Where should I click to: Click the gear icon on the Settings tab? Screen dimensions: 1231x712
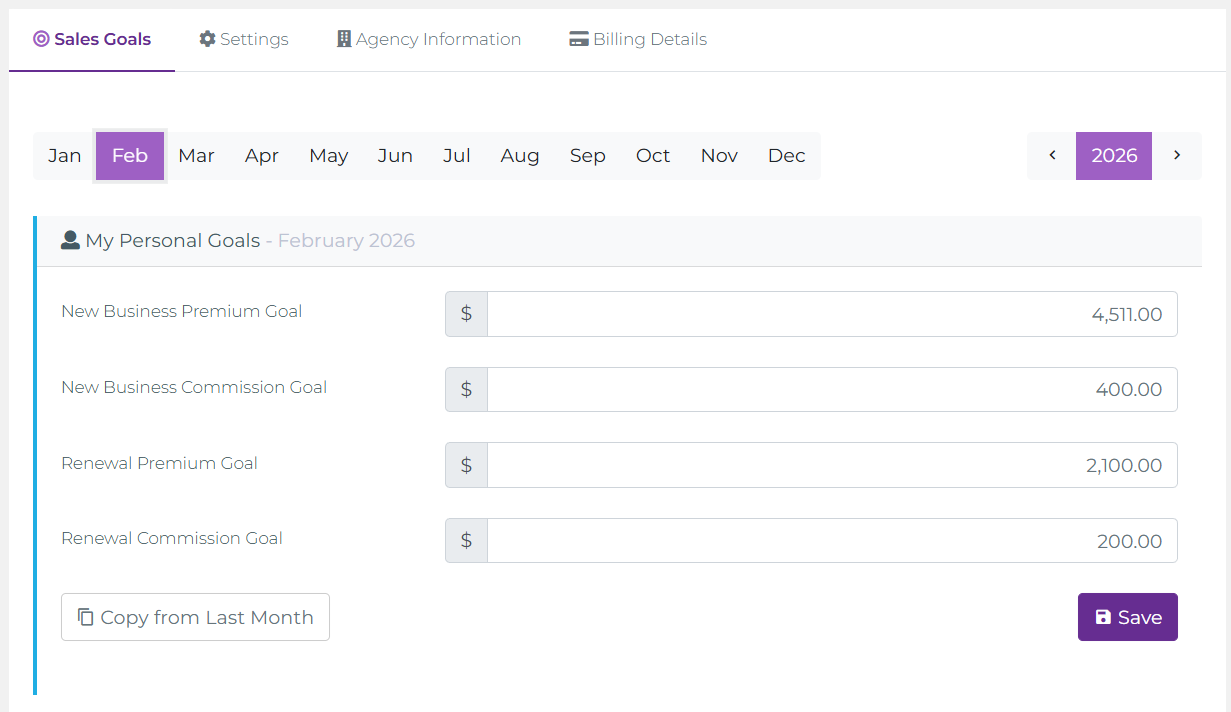click(x=207, y=38)
